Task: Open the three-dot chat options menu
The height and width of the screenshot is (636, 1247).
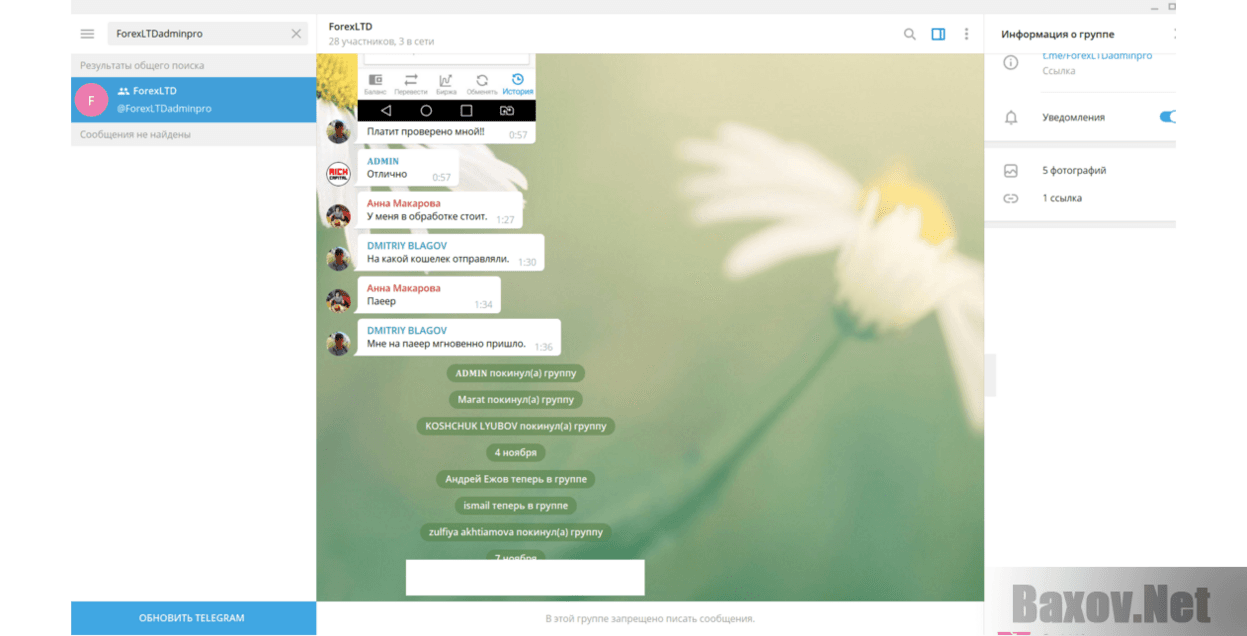Action: 966,34
